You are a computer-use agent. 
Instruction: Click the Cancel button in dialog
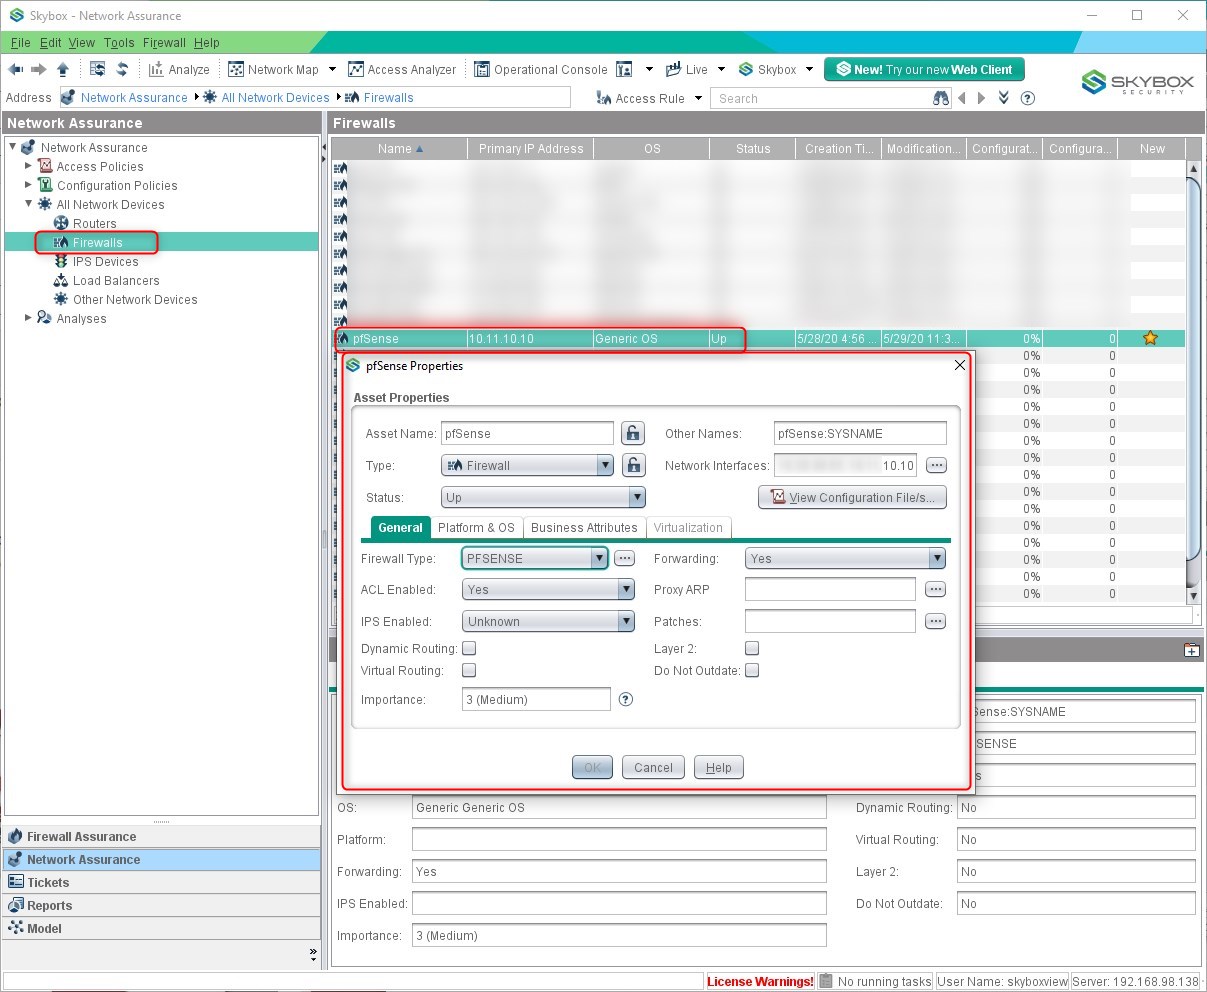653,767
